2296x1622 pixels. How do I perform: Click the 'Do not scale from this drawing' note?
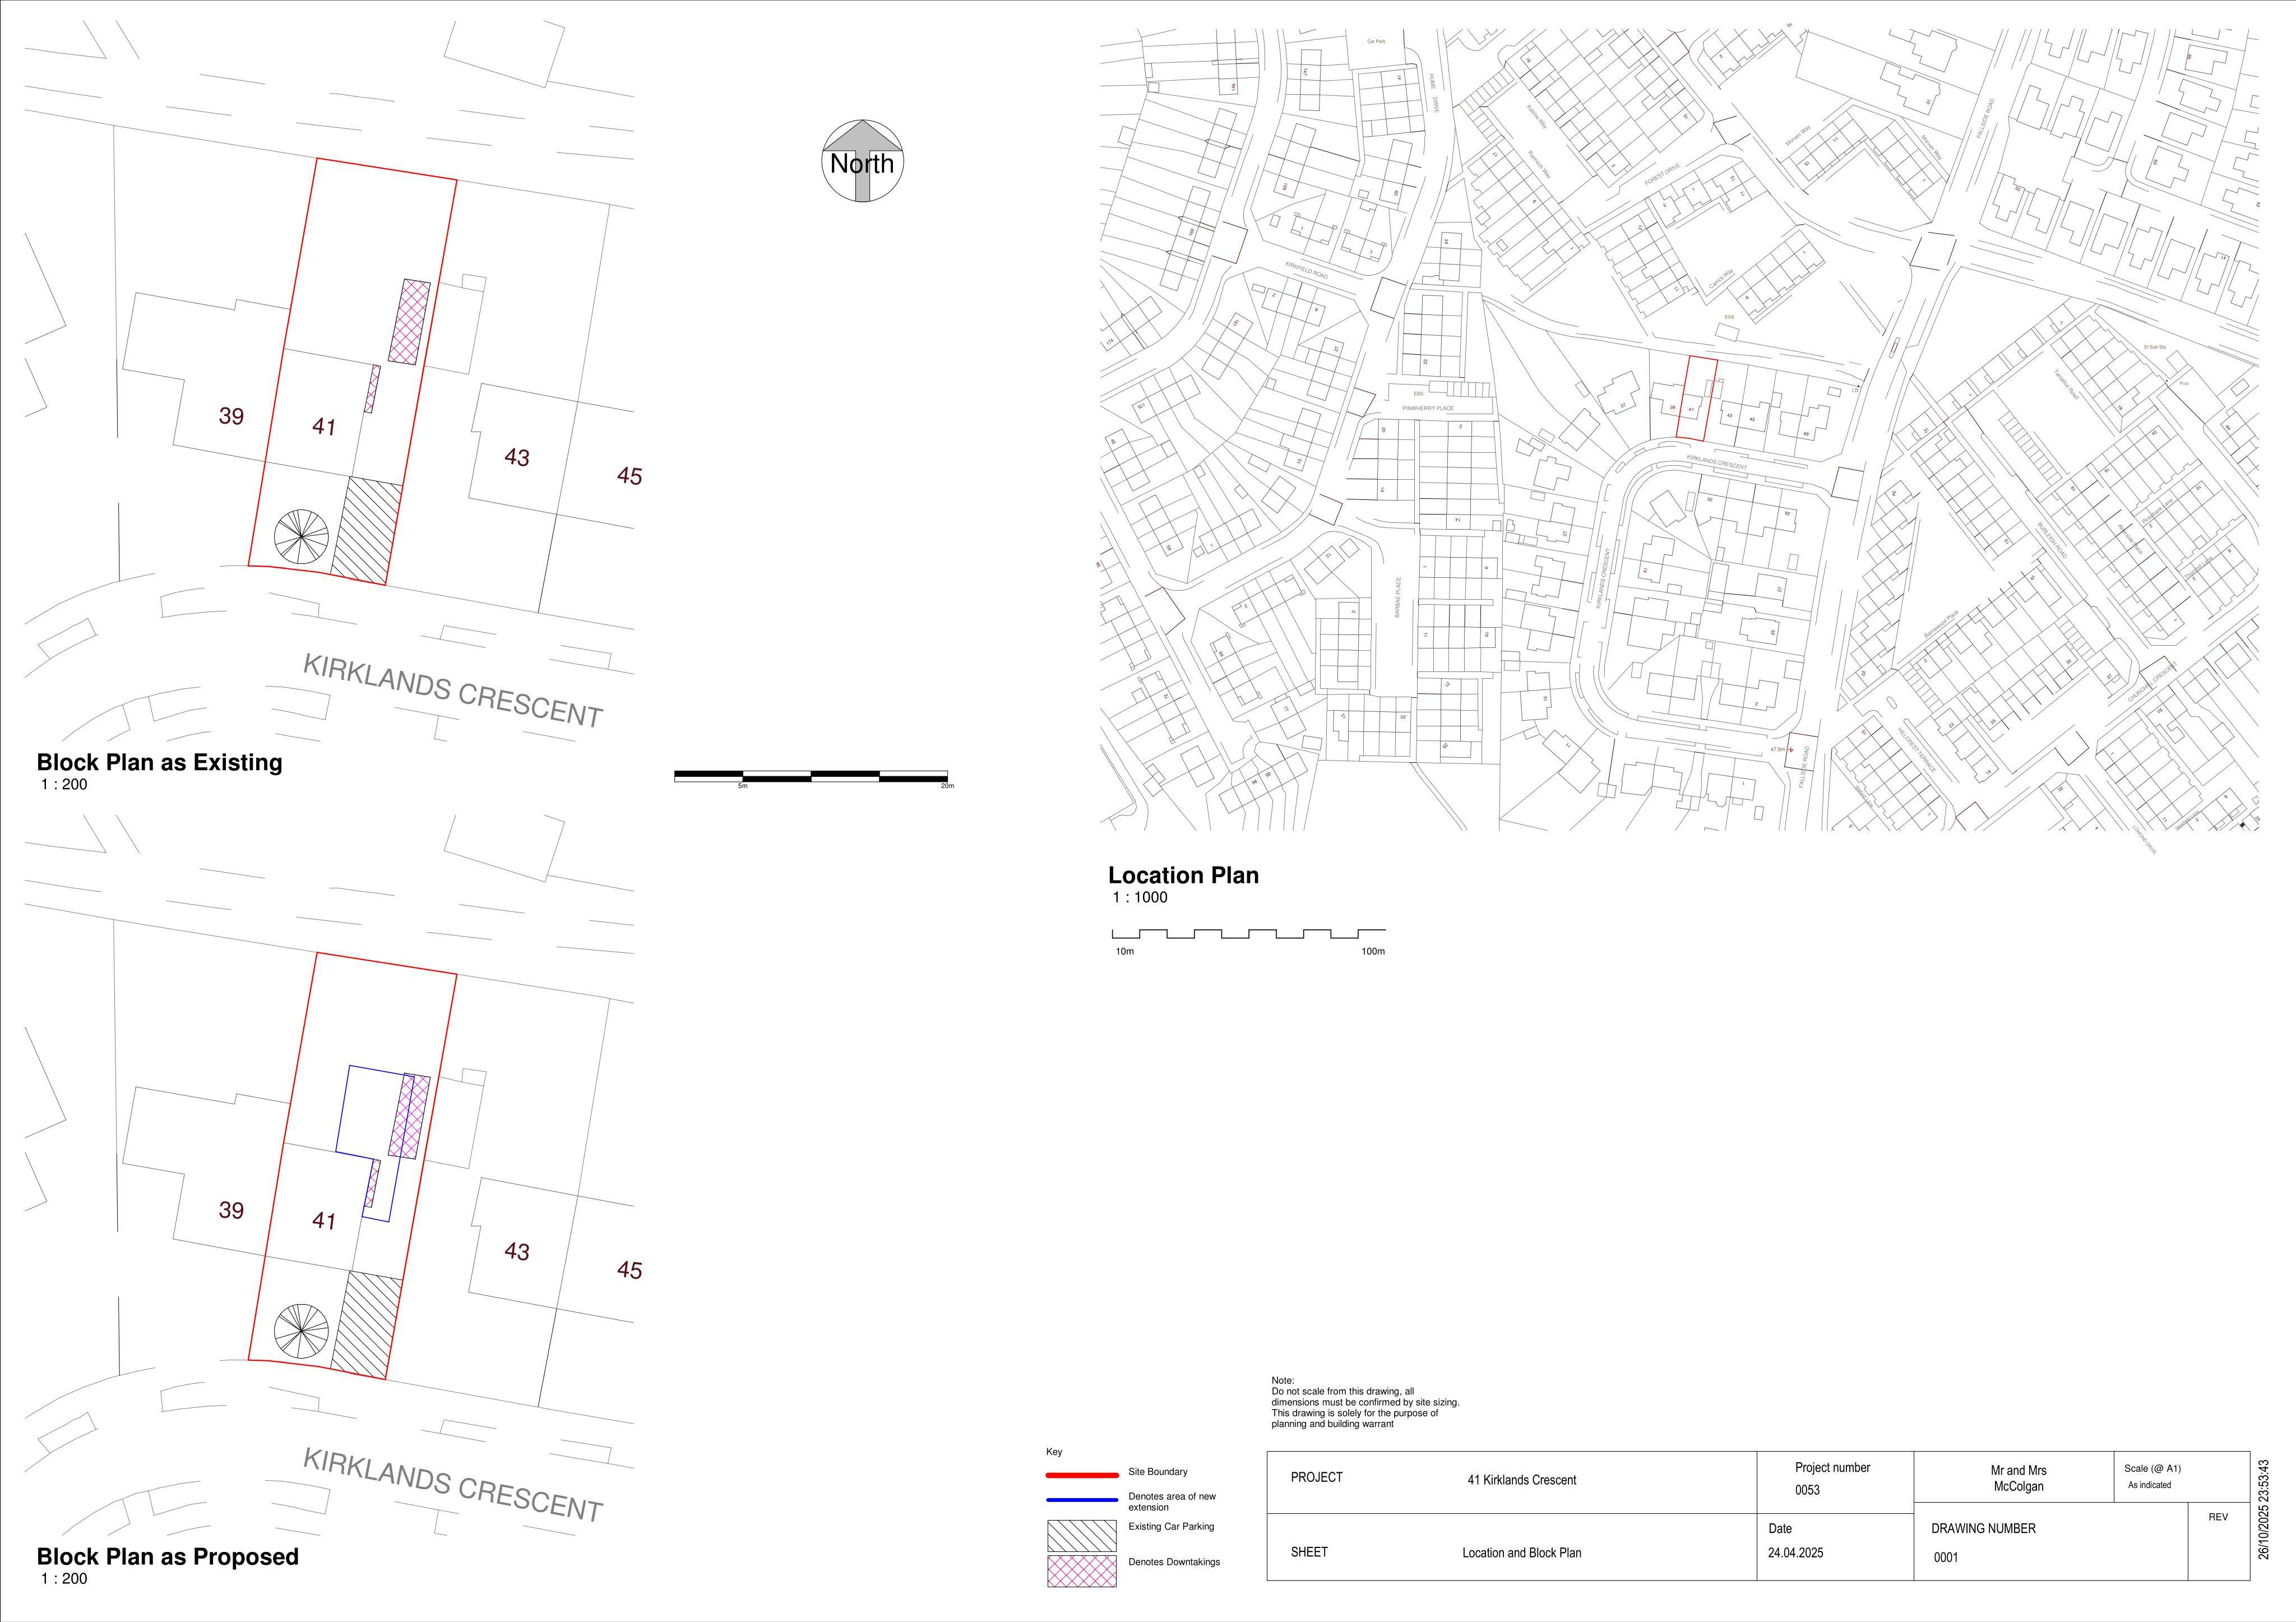click(x=1365, y=1402)
